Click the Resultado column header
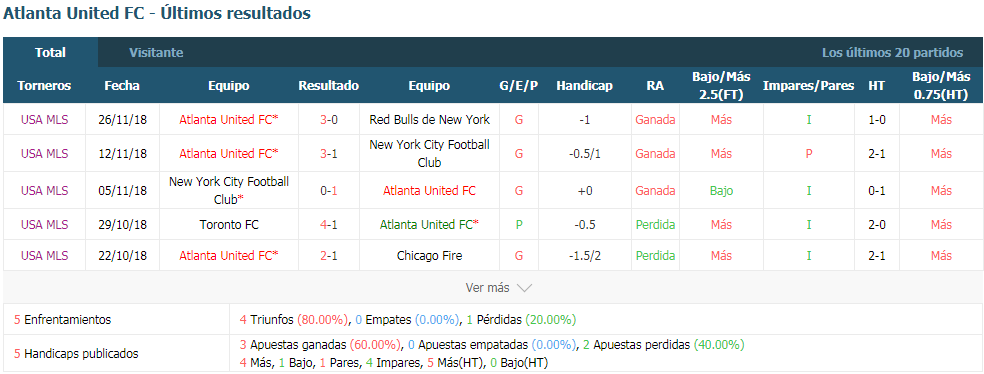Viewport: 984px width, 374px height. (x=329, y=86)
